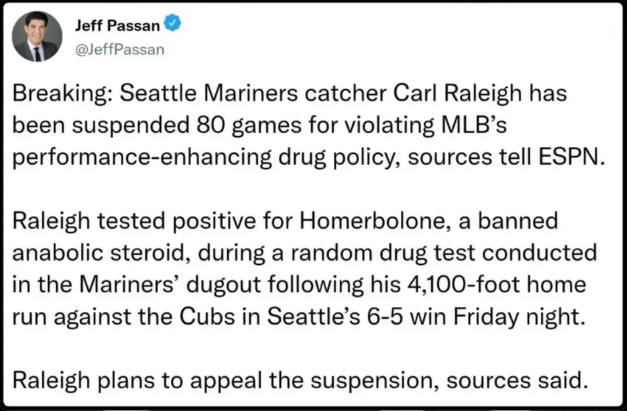
Task: Click the word "Cubs" in the tweet
Action: point(207,317)
